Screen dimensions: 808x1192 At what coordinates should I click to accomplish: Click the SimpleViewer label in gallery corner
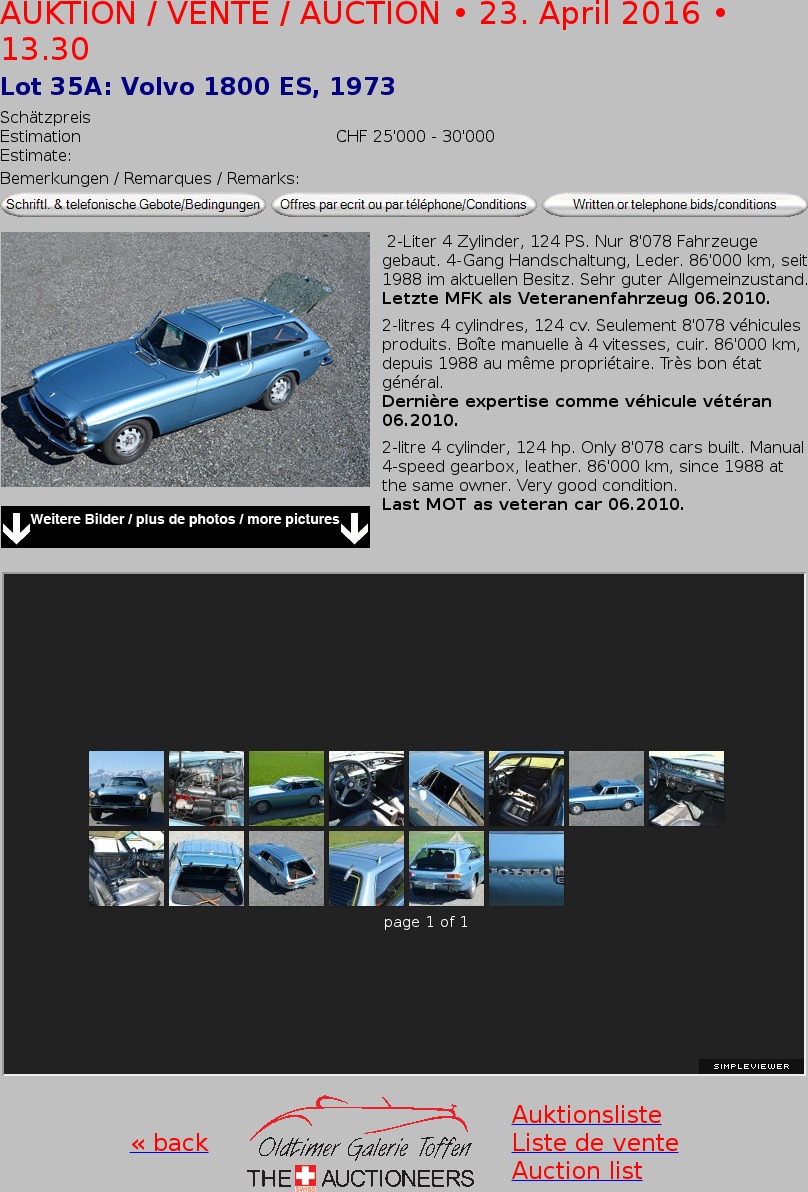(751, 1067)
